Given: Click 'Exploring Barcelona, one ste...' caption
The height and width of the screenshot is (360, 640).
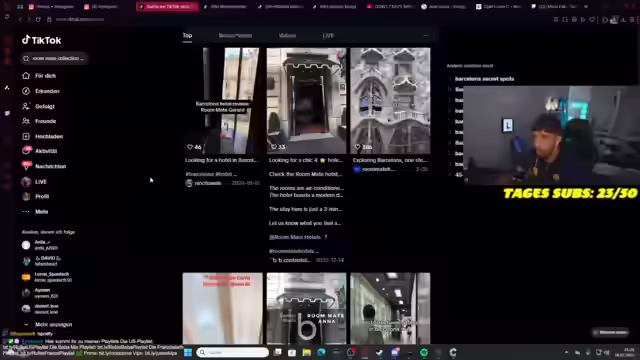Looking at the screenshot, I should coord(390,160).
